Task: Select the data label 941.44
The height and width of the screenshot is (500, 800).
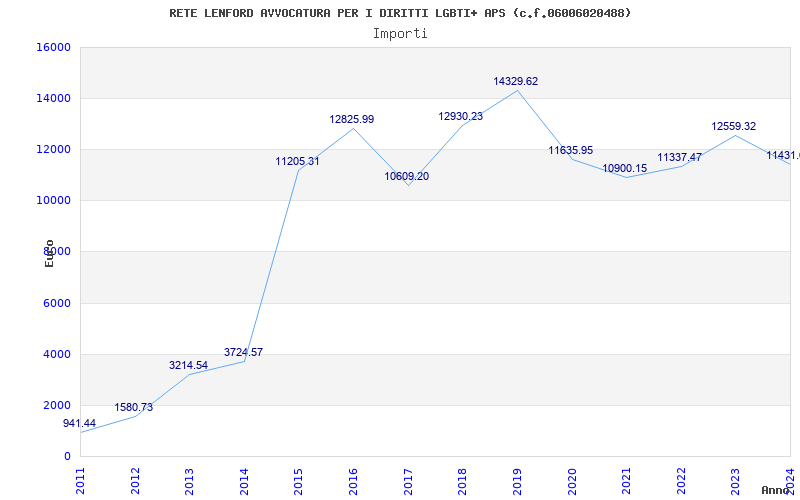Action: point(79,423)
